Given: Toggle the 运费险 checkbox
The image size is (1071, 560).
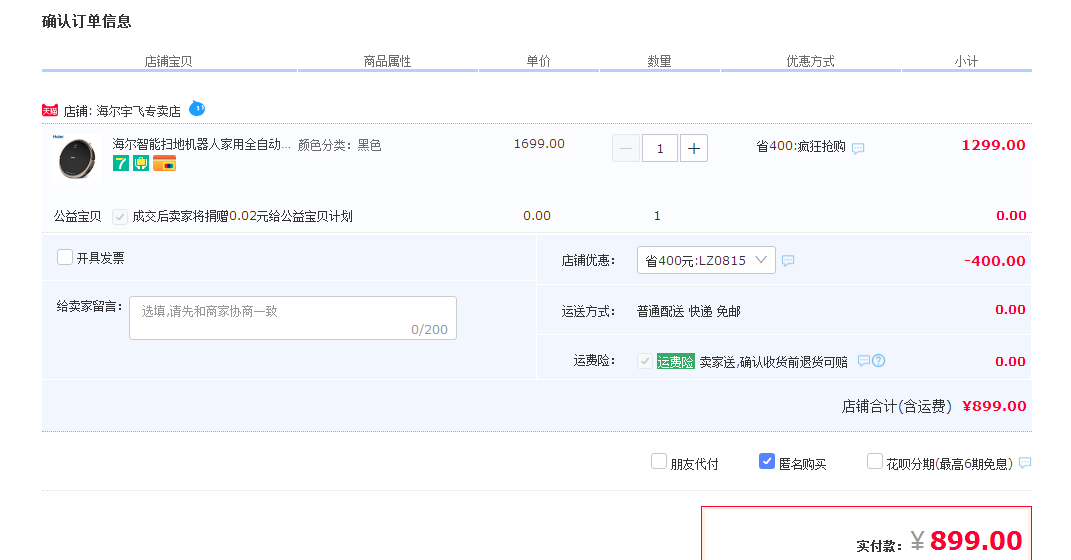Looking at the screenshot, I should pyautogui.click(x=644, y=361).
